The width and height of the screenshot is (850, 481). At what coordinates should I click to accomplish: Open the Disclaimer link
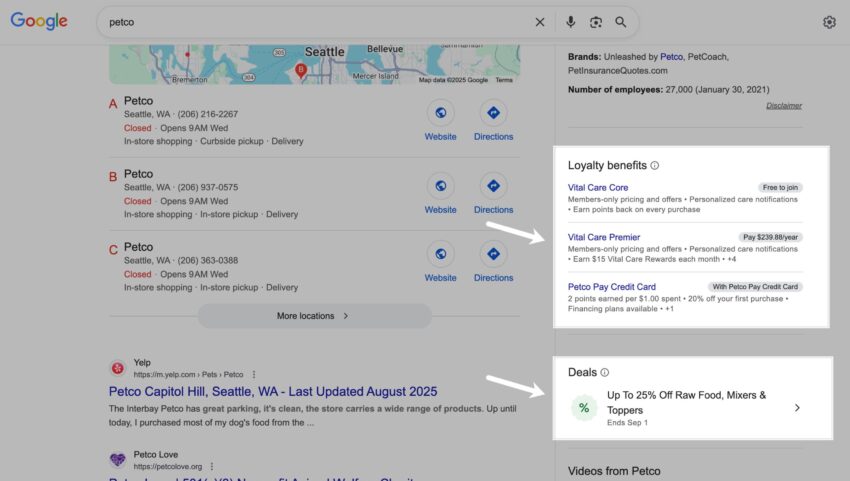click(x=784, y=106)
